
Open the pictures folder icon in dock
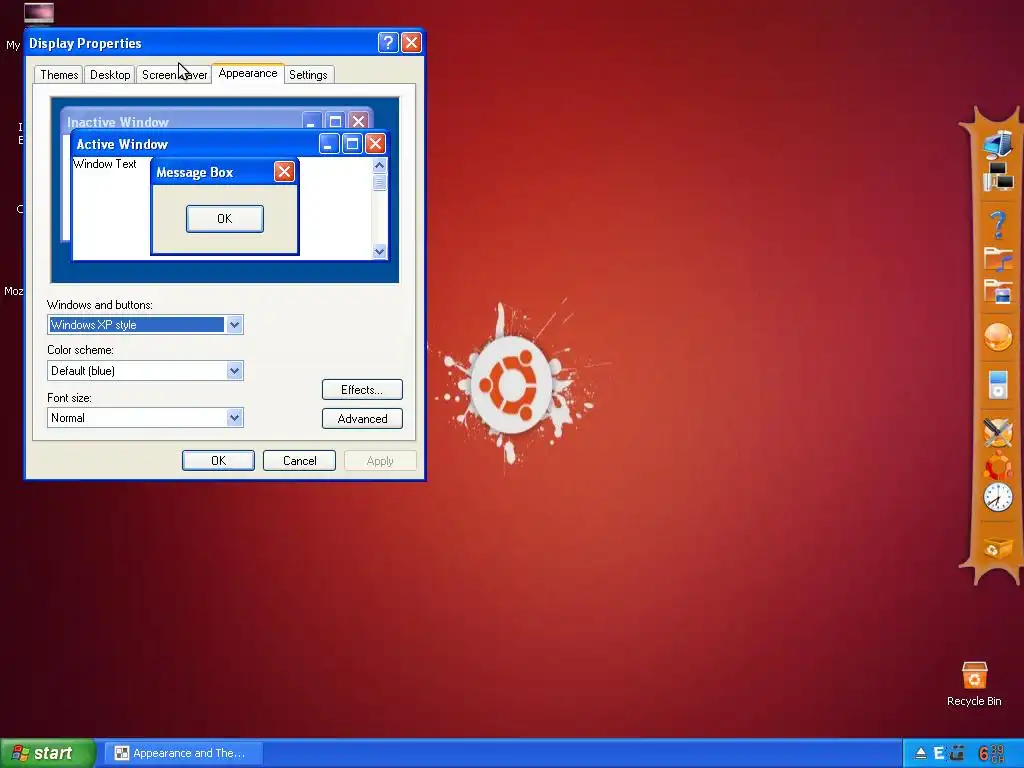pos(998,291)
